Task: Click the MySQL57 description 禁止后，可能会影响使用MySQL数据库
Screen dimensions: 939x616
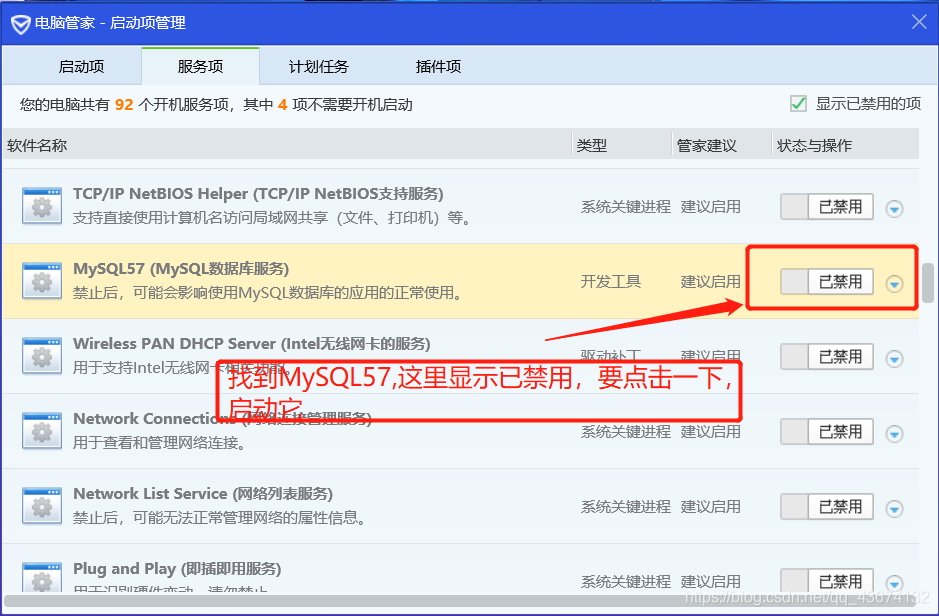Action: tap(268, 293)
